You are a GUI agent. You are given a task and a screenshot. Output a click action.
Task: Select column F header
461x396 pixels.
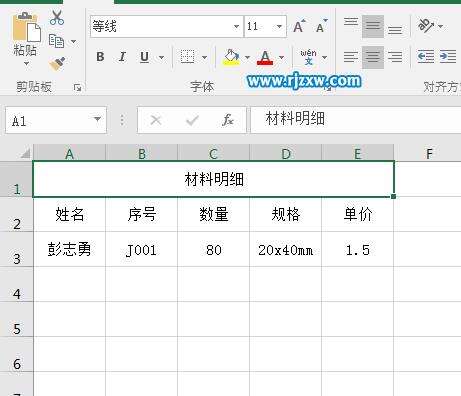coord(429,154)
